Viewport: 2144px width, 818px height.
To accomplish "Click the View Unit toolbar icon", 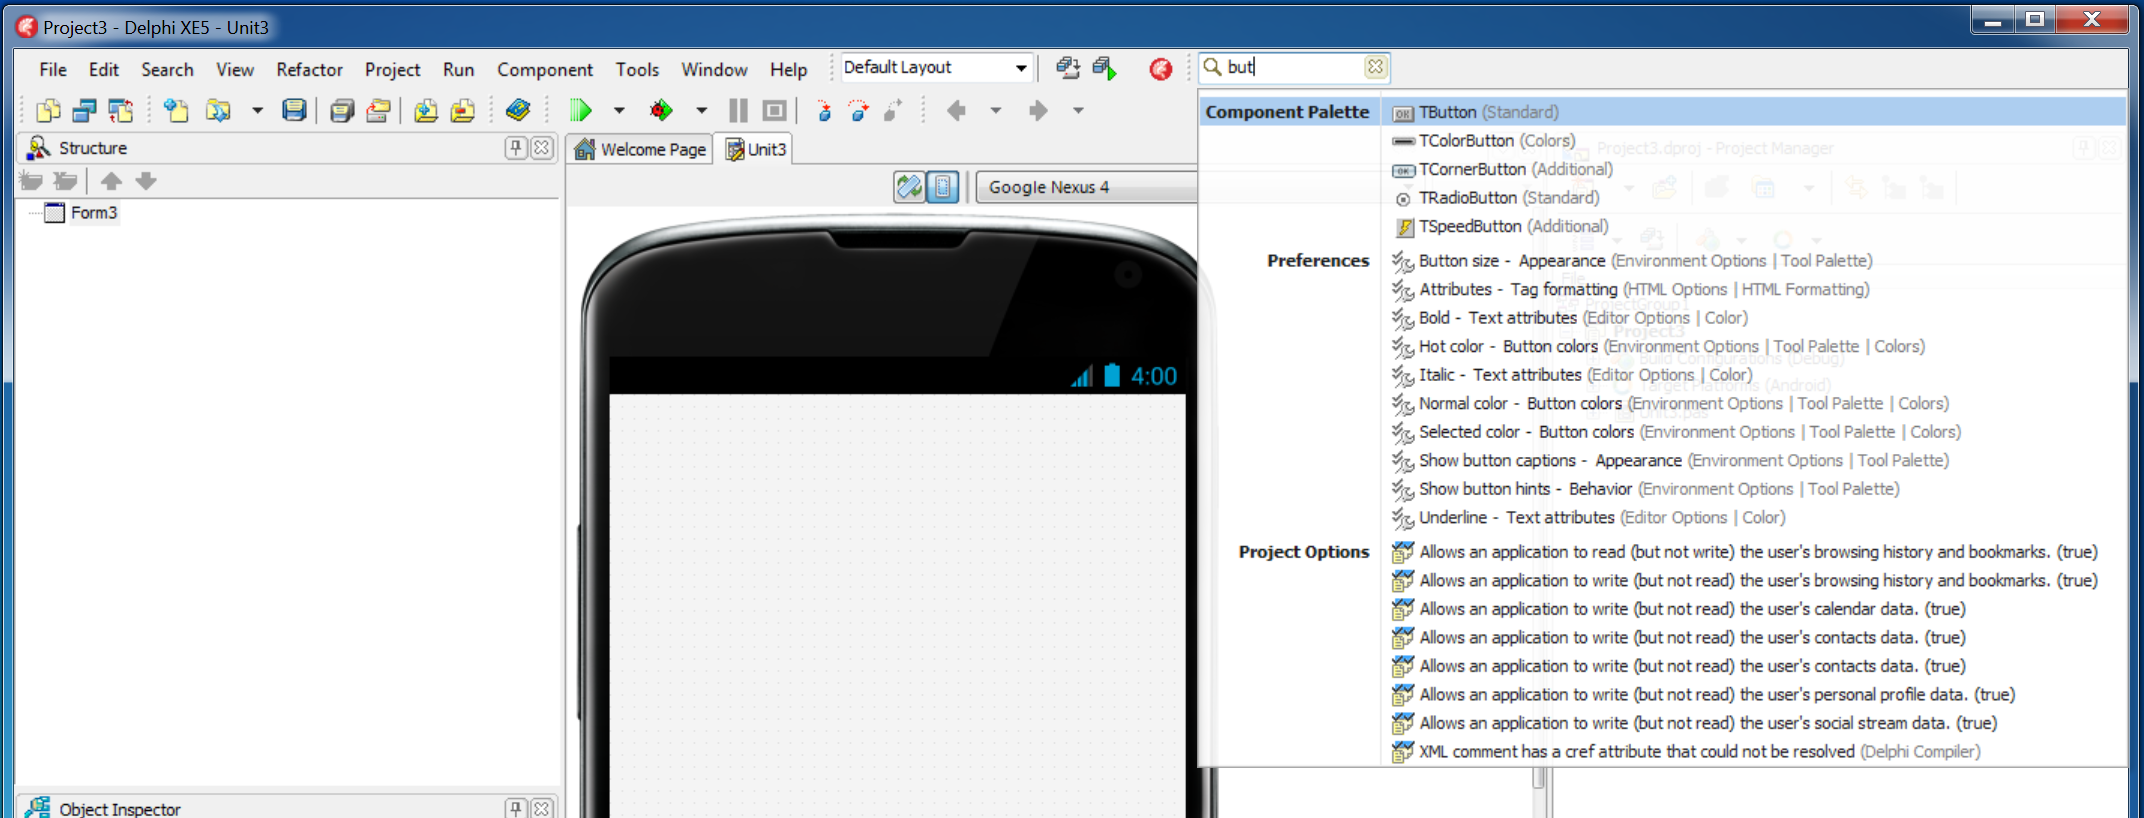I will click(48, 111).
